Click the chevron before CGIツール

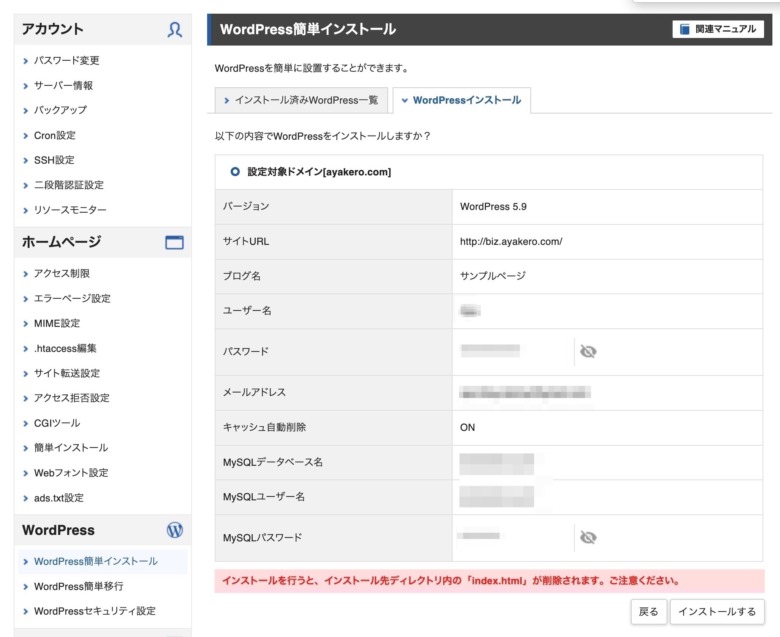pyautogui.click(x=25, y=424)
